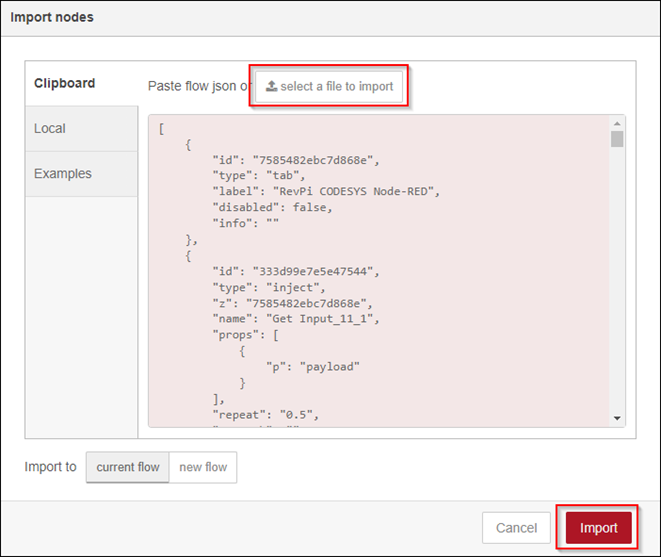Choose the 'new flow' import option

click(x=203, y=467)
